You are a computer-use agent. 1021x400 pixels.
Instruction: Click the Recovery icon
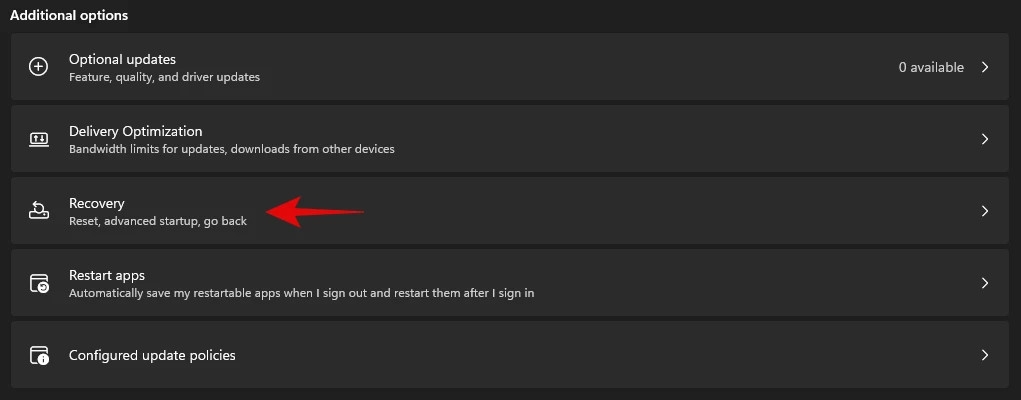click(x=39, y=211)
